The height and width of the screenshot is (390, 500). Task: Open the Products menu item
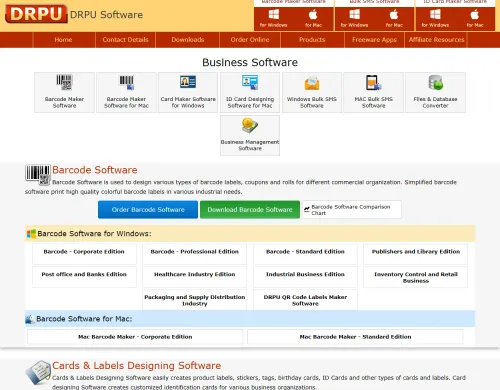point(312,40)
